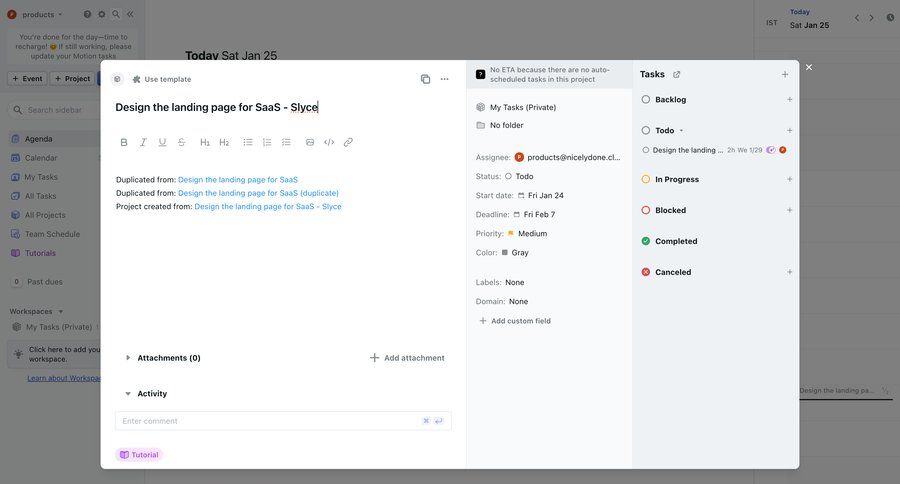
Task: Click the Tutorial badge button
Action: click(x=139, y=455)
